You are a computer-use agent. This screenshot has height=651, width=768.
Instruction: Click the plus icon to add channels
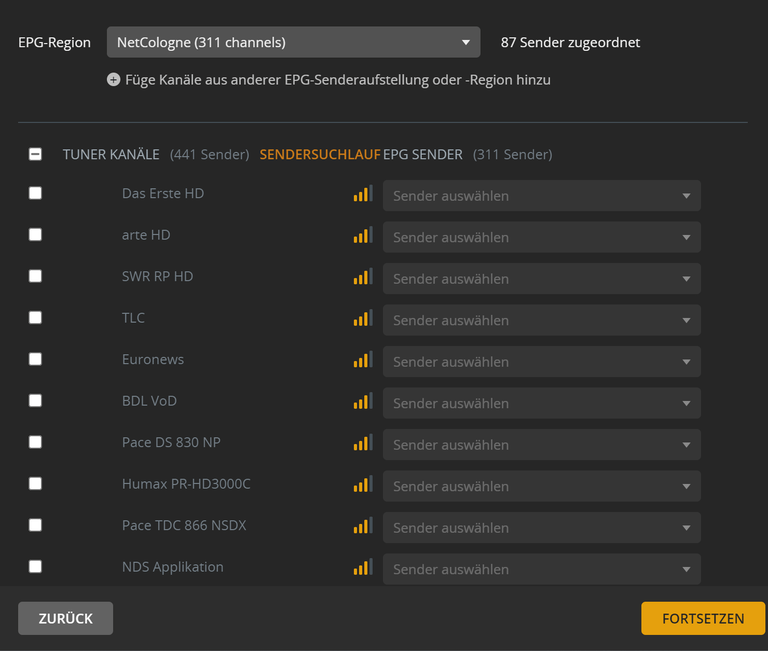point(114,80)
